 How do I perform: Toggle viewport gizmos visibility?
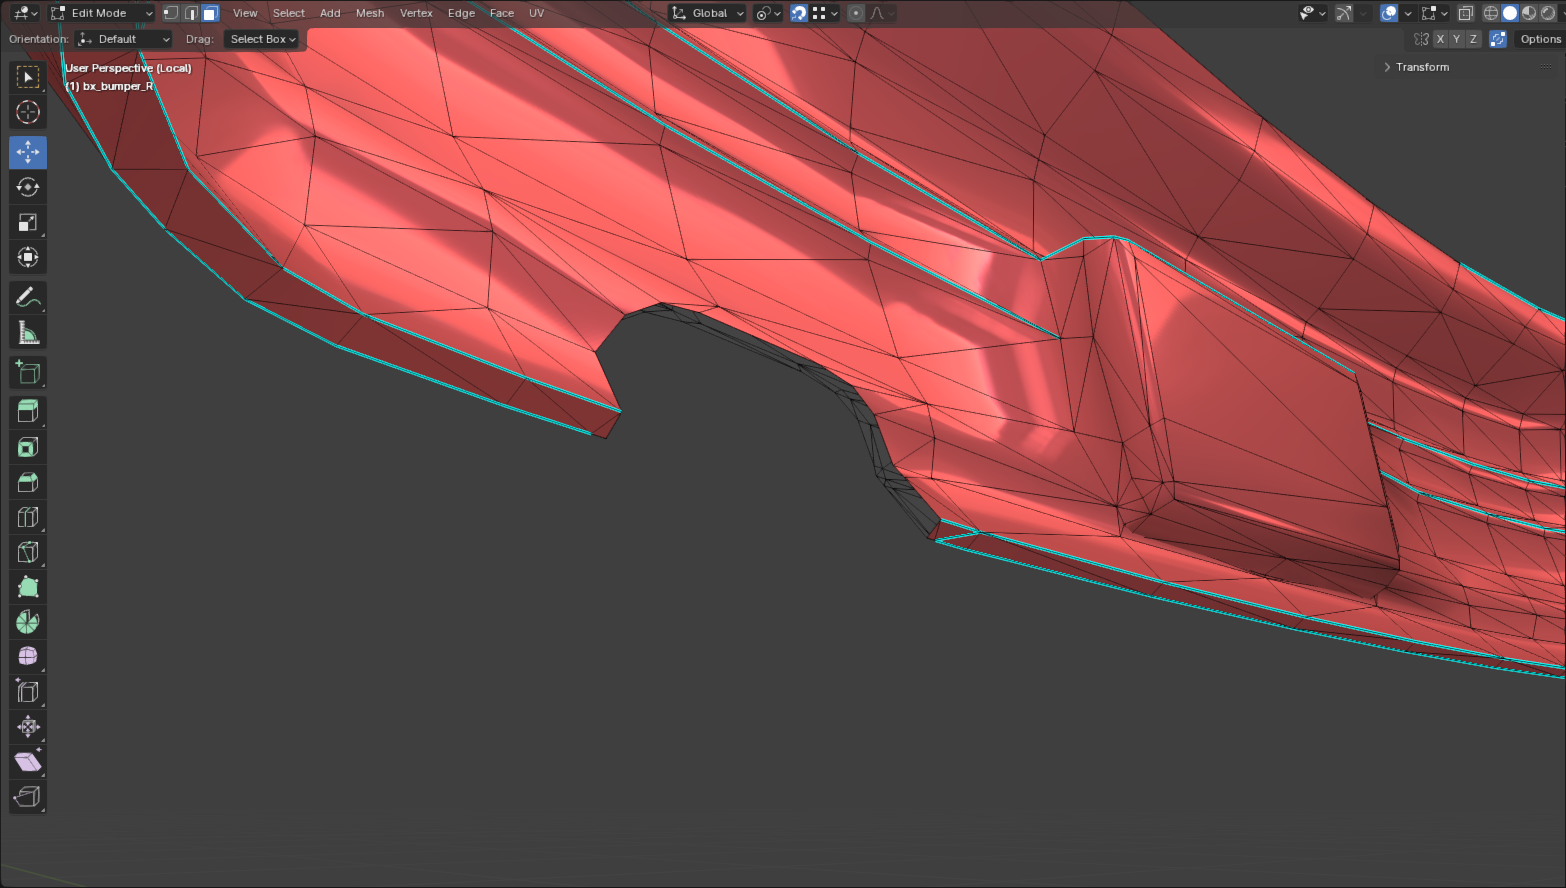point(1343,13)
